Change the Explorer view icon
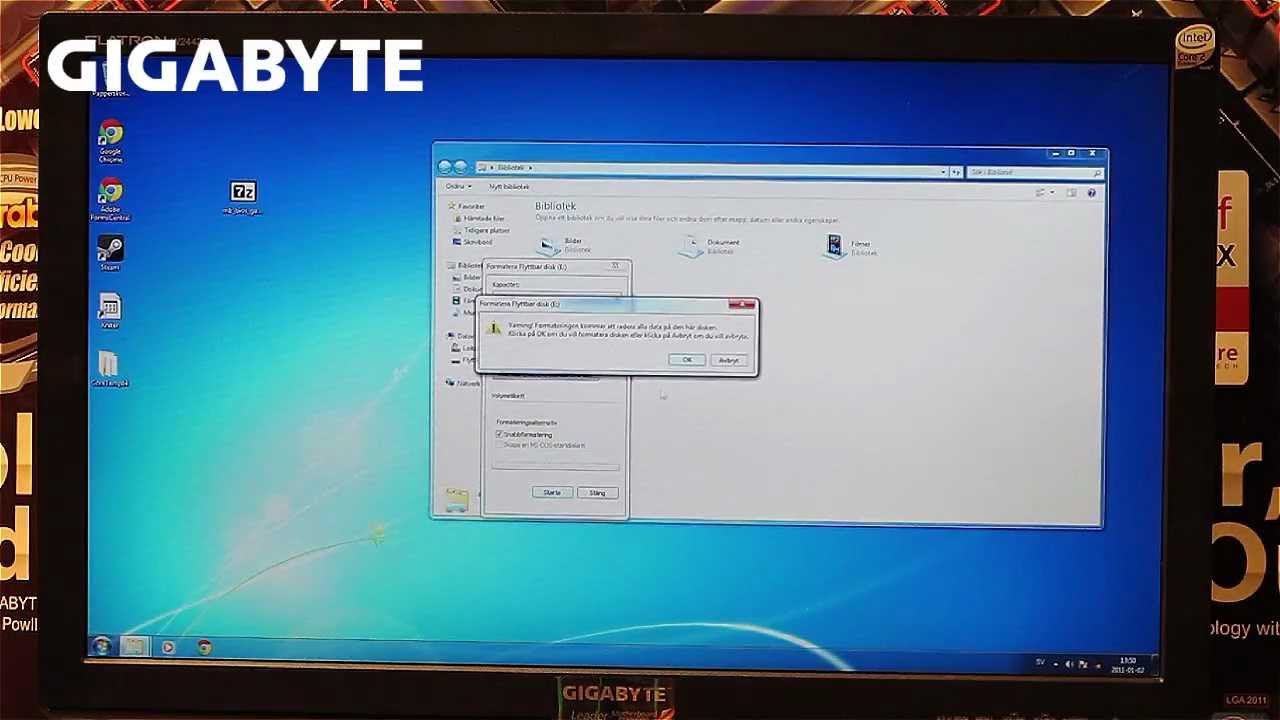The width and height of the screenshot is (1280, 720). (1041, 192)
